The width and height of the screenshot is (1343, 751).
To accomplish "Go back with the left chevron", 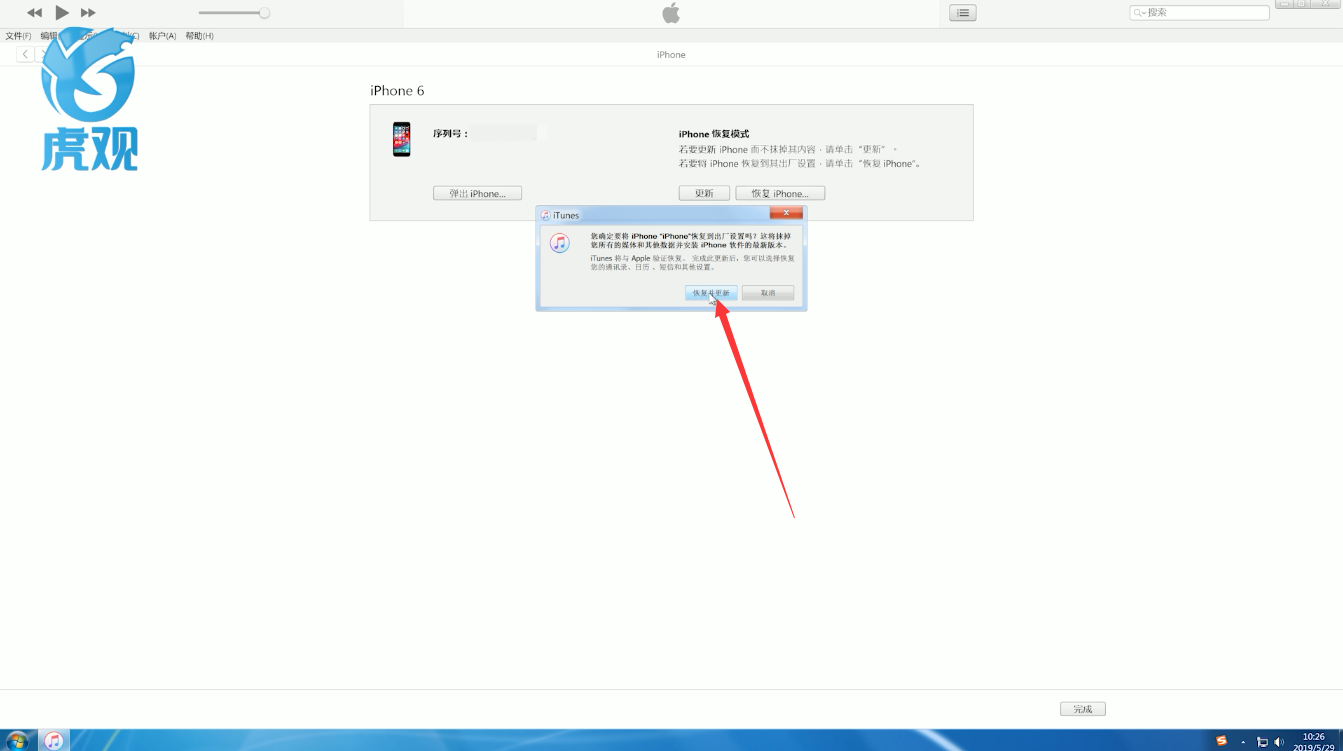I will [25, 54].
